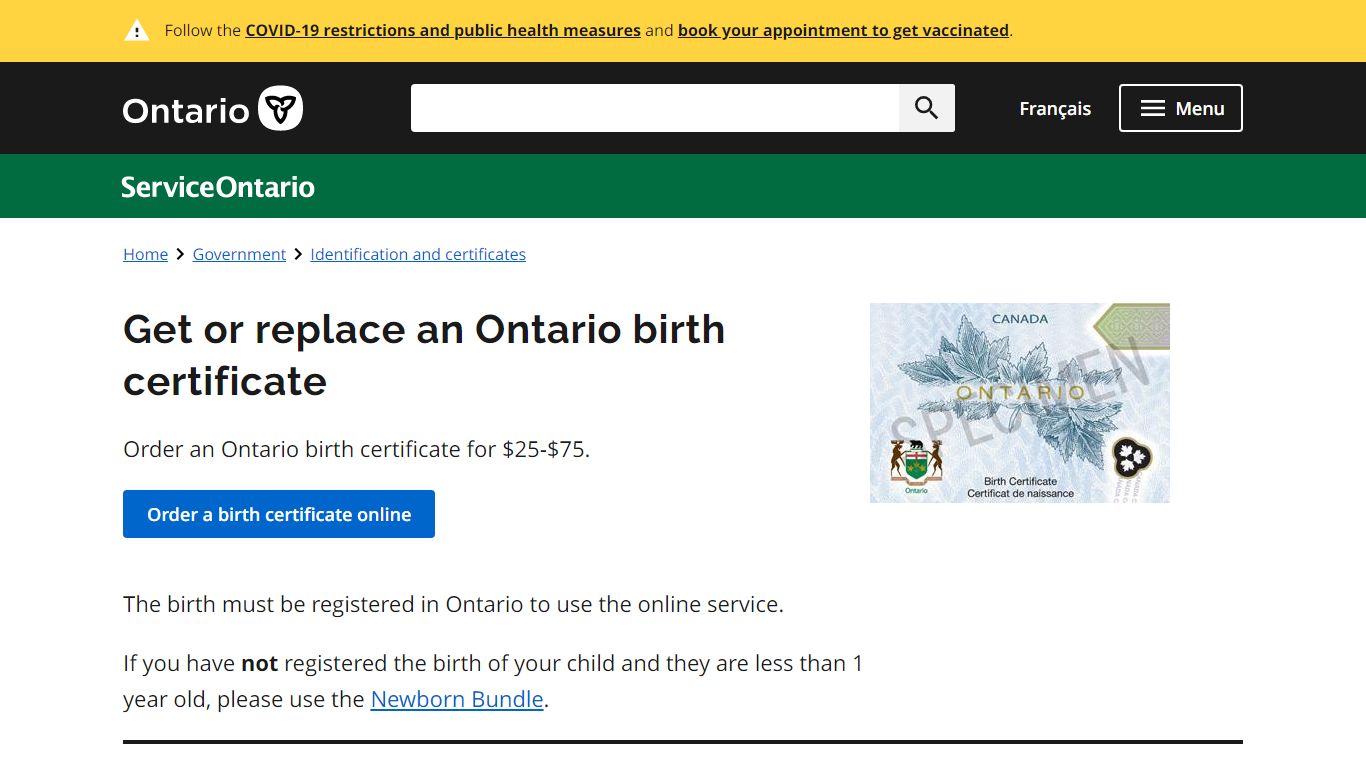
Task: Open COVID-19 restrictions and public health measures link
Action: click(443, 30)
